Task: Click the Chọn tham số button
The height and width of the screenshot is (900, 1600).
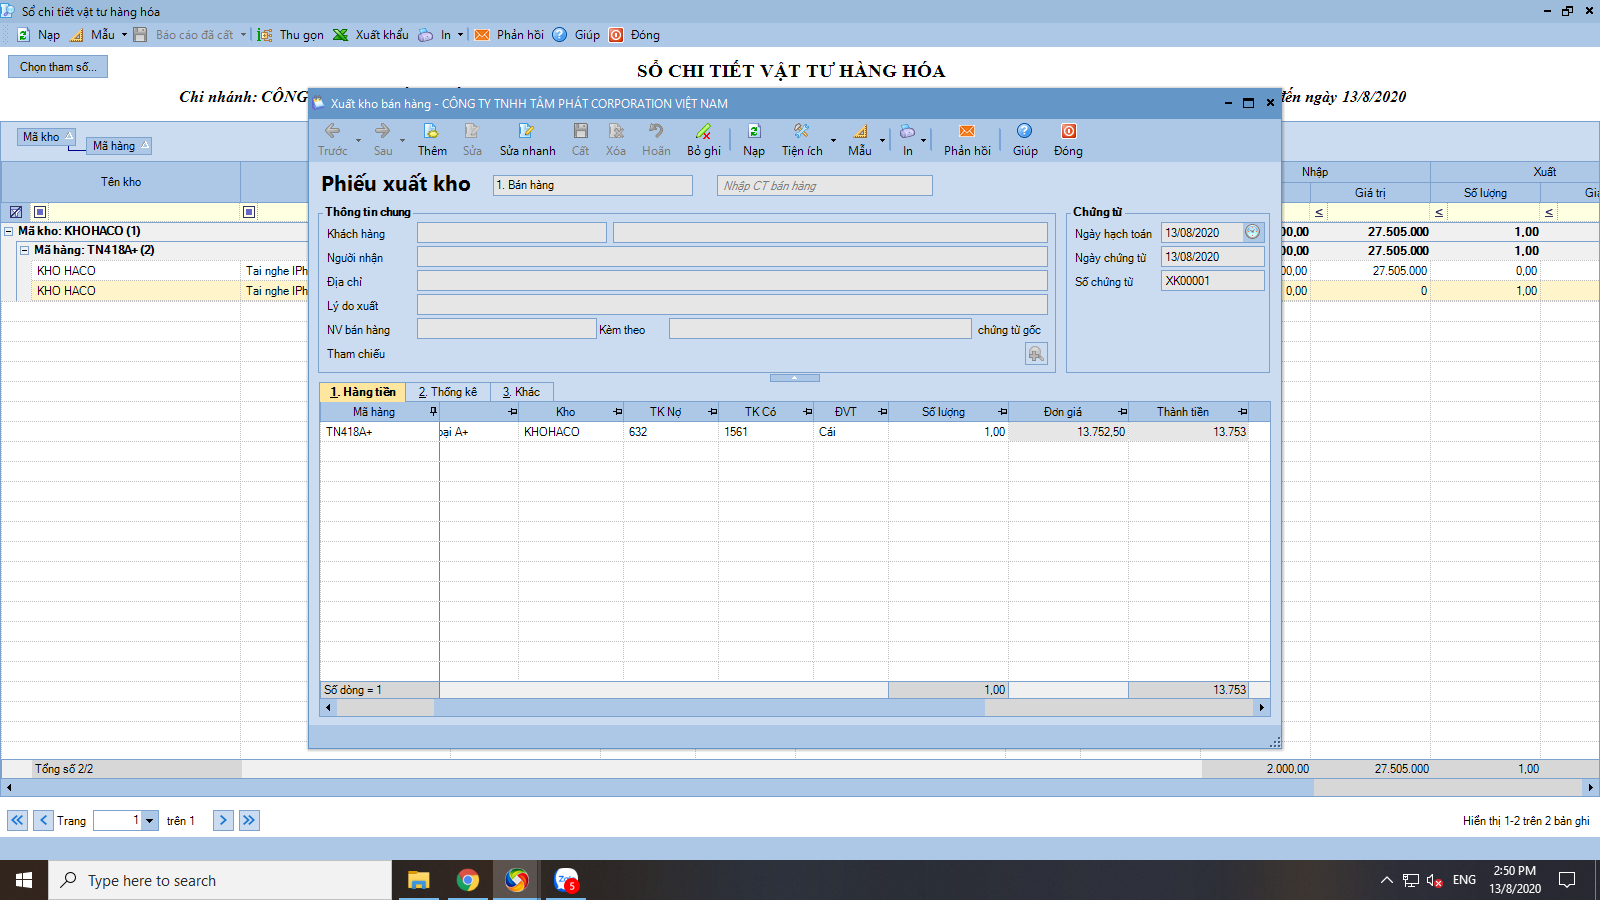Action: [x=58, y=67]
